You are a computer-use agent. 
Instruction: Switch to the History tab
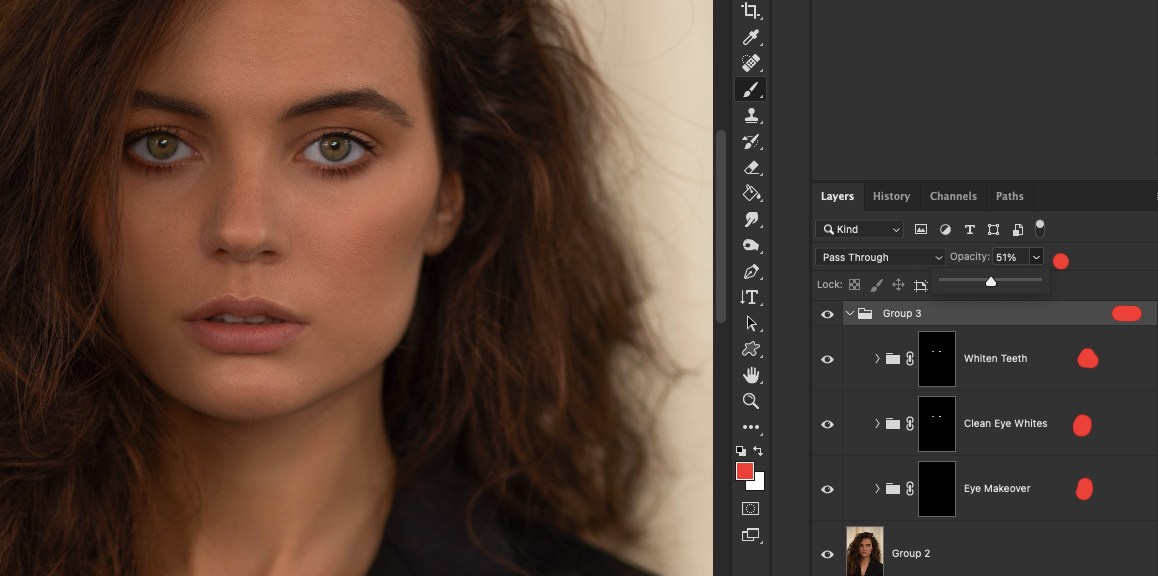[x=891, y=196]
